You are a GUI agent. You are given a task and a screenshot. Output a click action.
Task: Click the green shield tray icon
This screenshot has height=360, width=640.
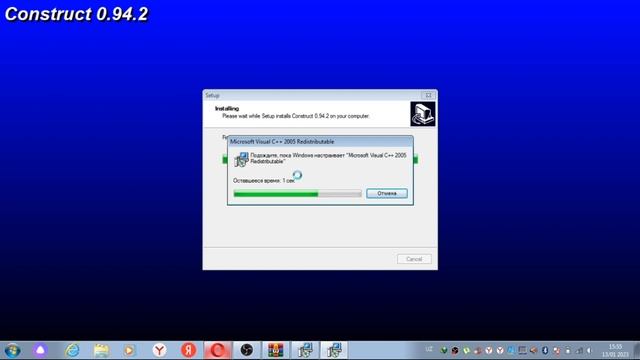(444, 350)
